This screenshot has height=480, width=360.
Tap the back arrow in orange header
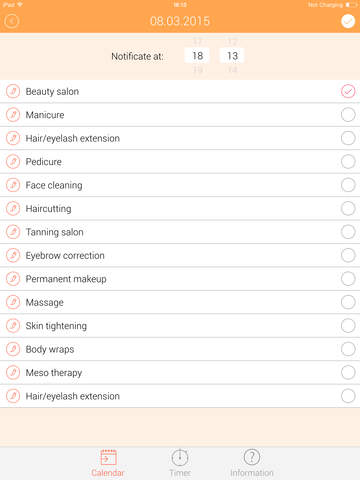[x=12, y=21]
